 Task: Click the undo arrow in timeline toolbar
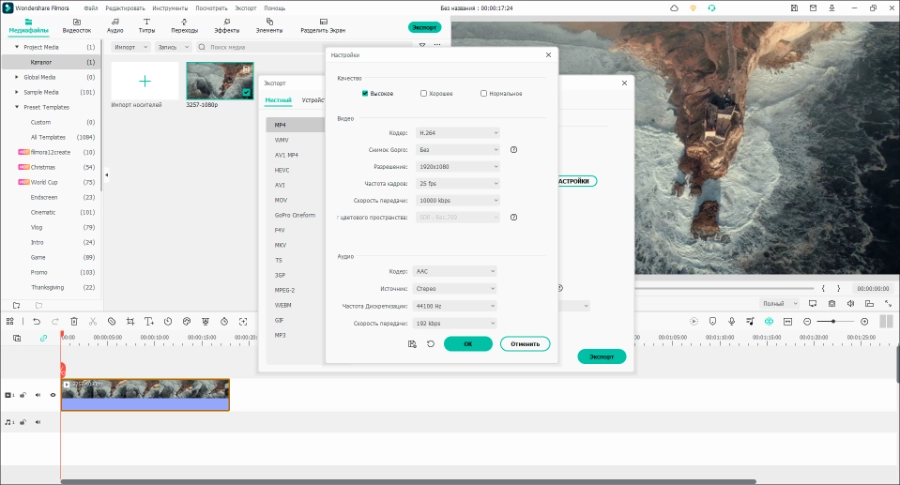coord(37,322)
